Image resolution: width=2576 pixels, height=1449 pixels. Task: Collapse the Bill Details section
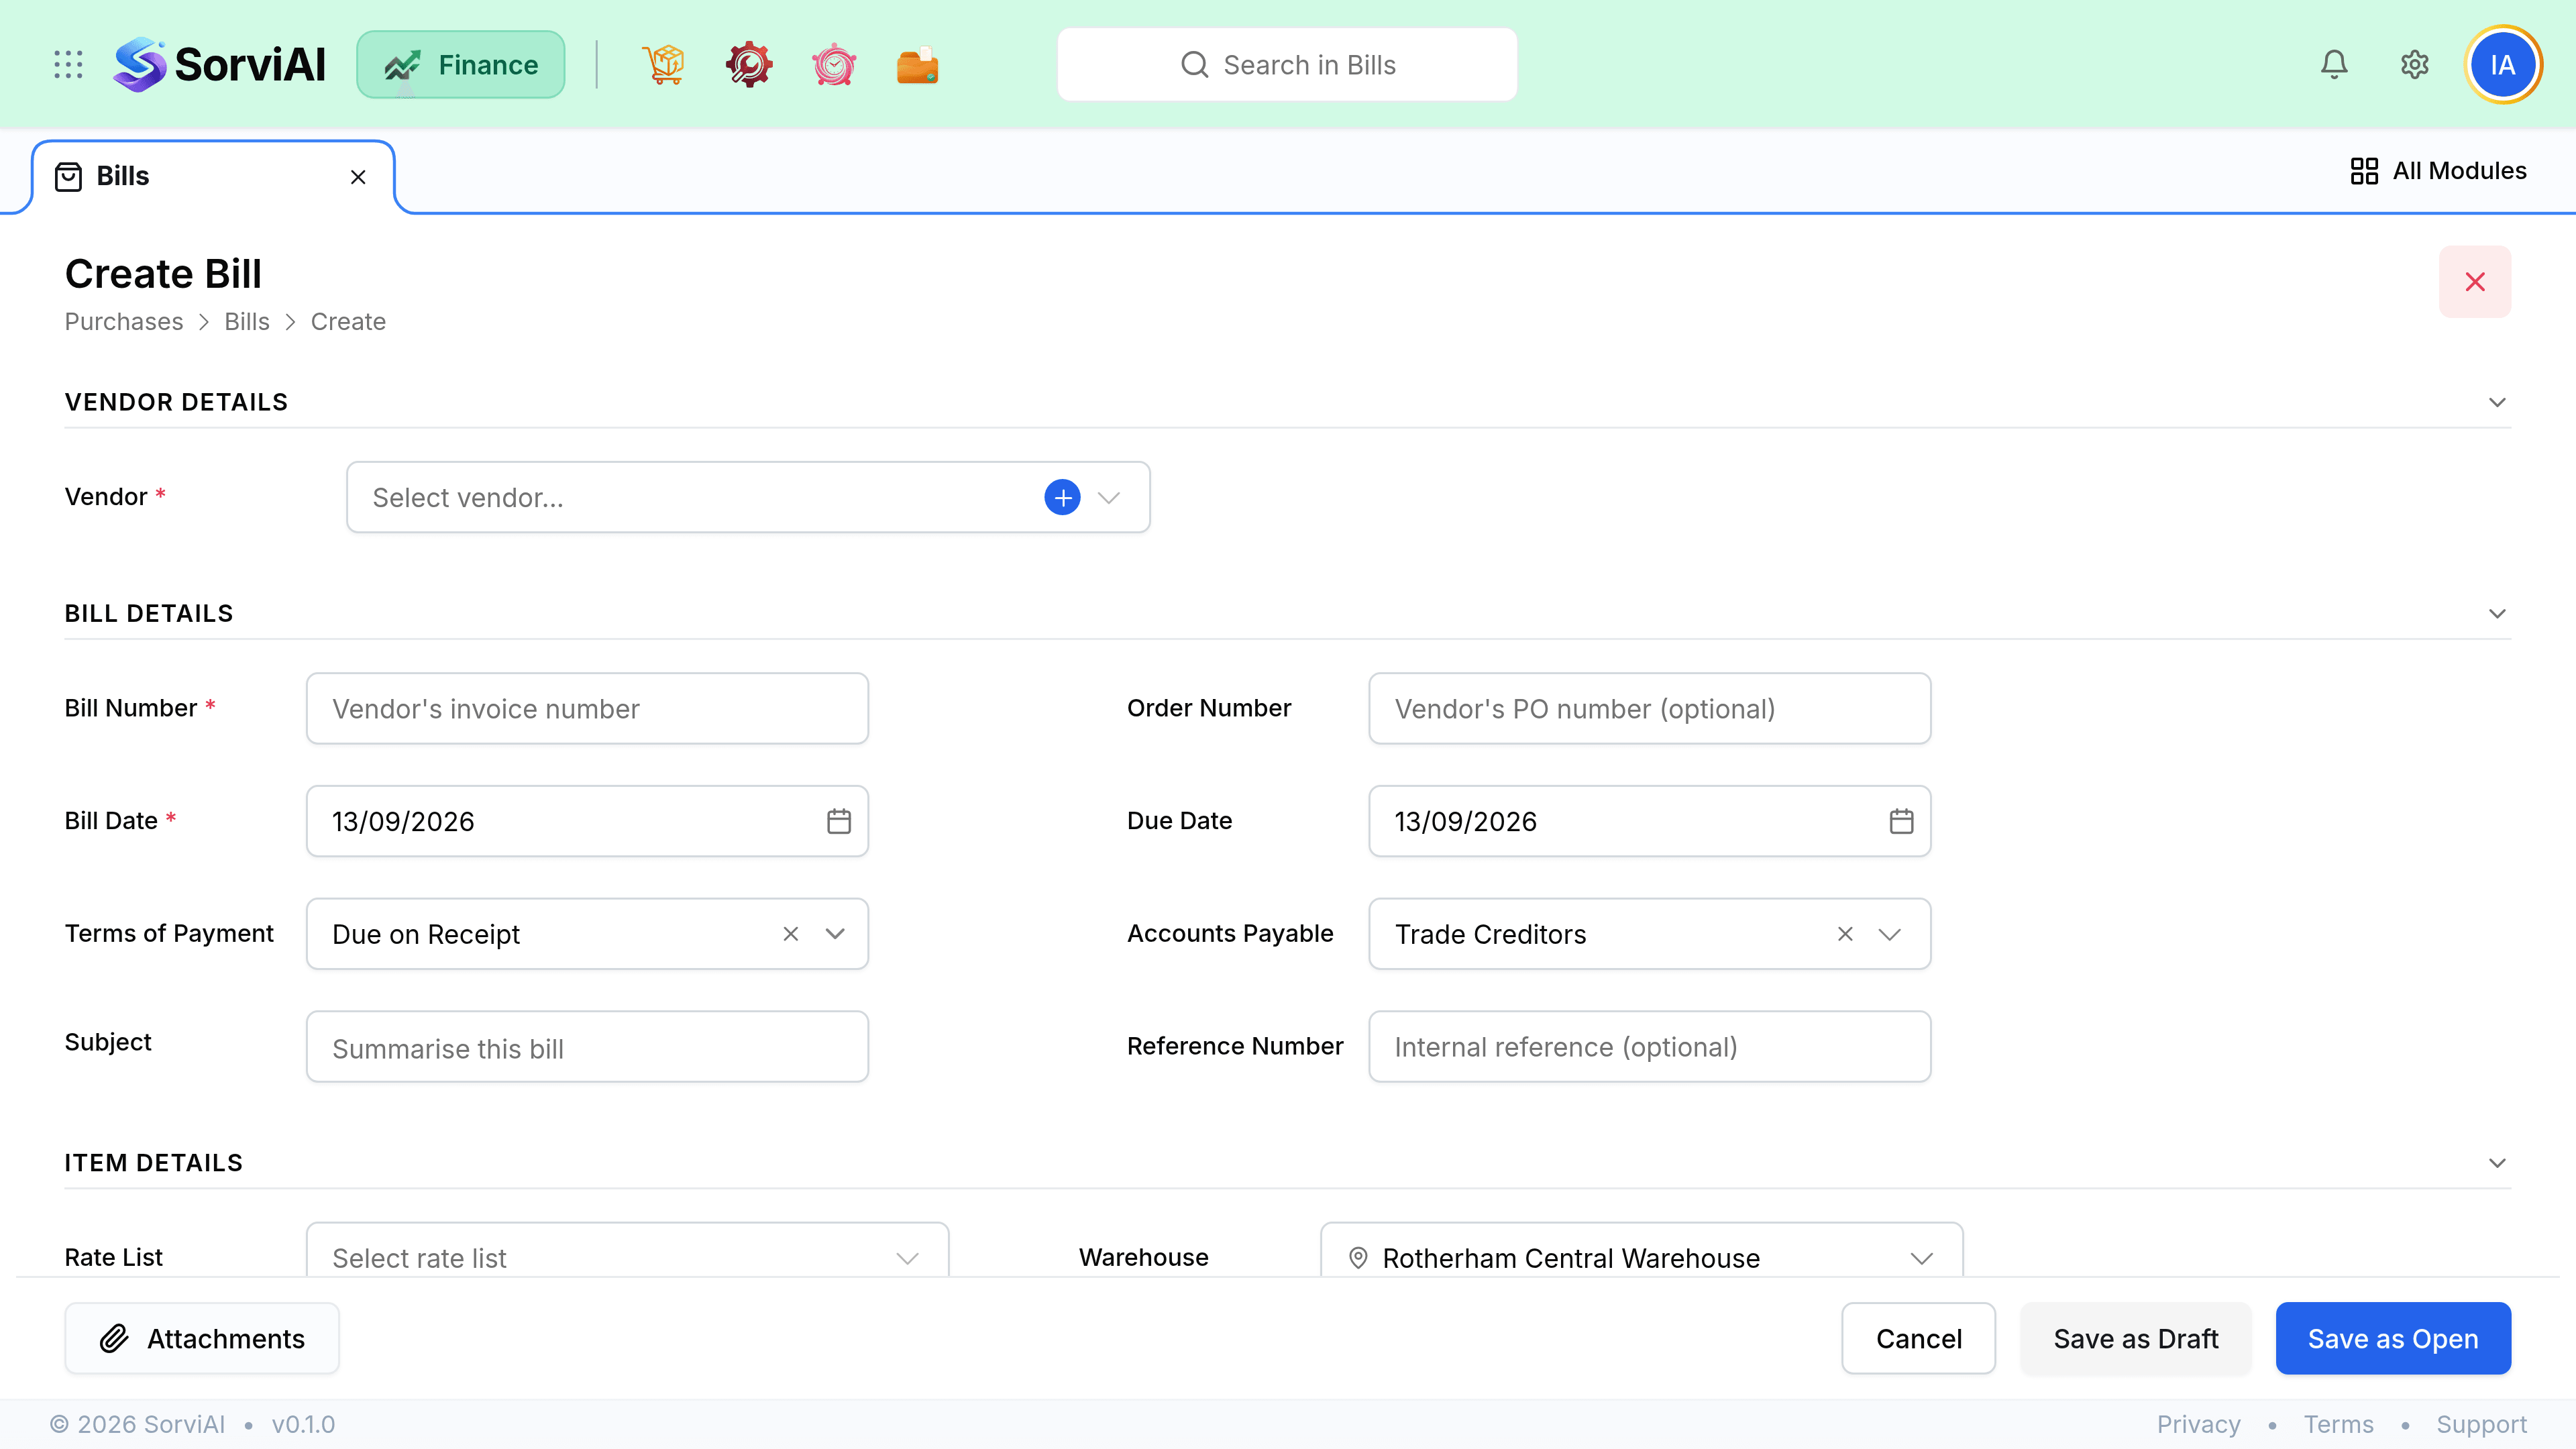[2497, 613]
